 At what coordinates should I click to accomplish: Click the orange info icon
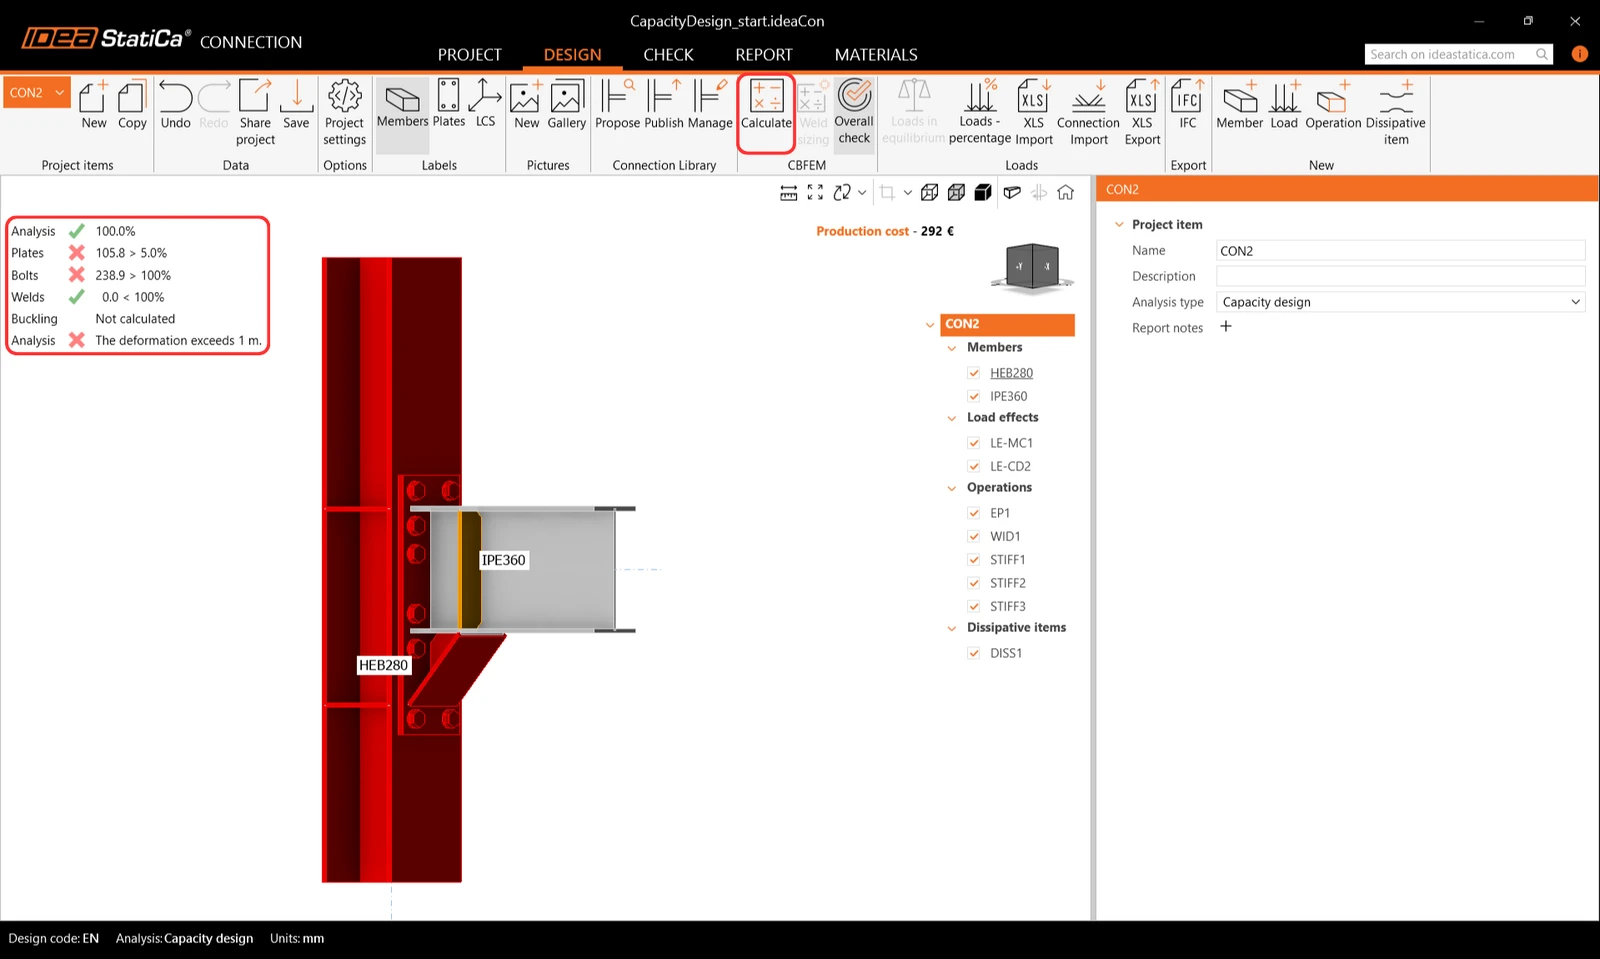tap(1580, 54)
